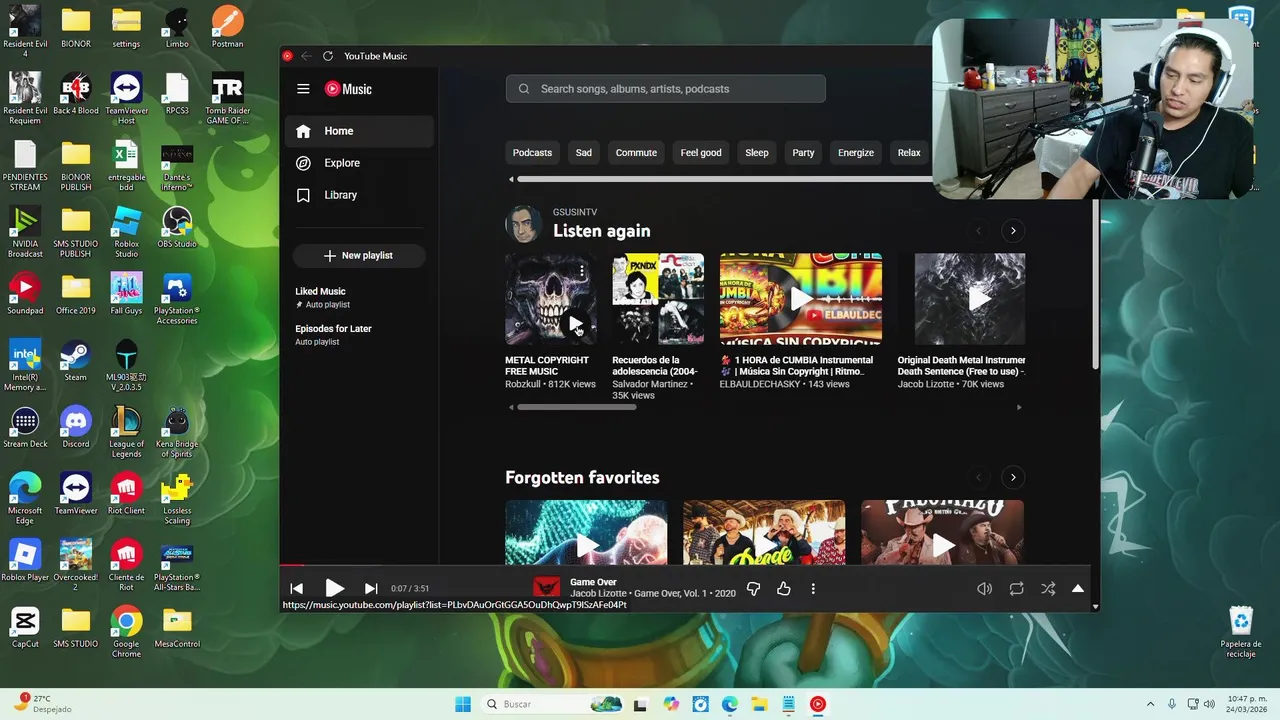Image resolution: width=1280 pixels, height=720 pixels.
Task: Open File Explorer from the taskbar
Action: pyautogui.click(x=759, y=704)
